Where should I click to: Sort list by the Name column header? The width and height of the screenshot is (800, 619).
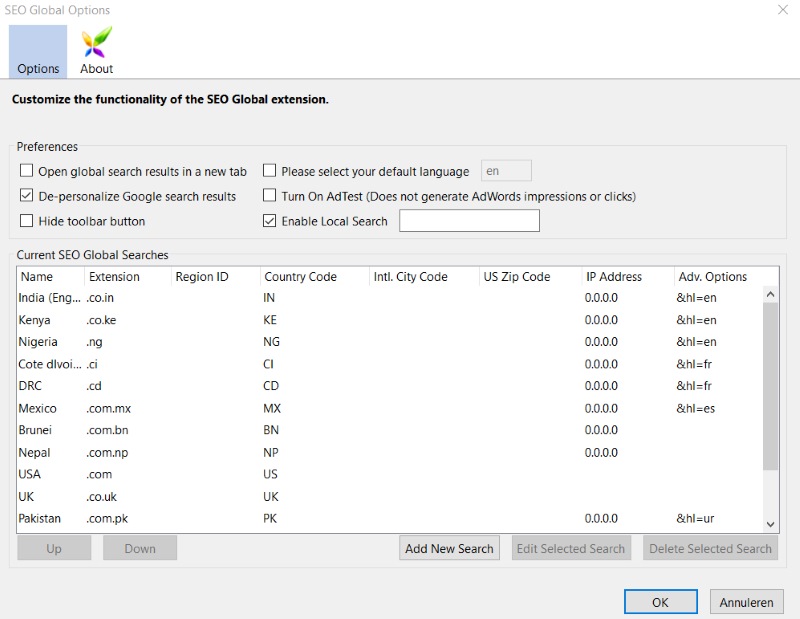[51, 277]
